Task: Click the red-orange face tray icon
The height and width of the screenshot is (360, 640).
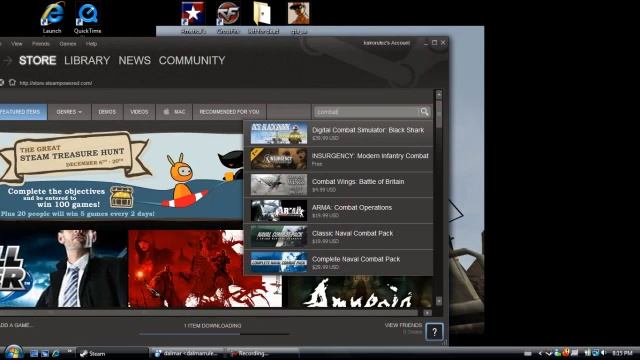Action: (x=566, y=352)
